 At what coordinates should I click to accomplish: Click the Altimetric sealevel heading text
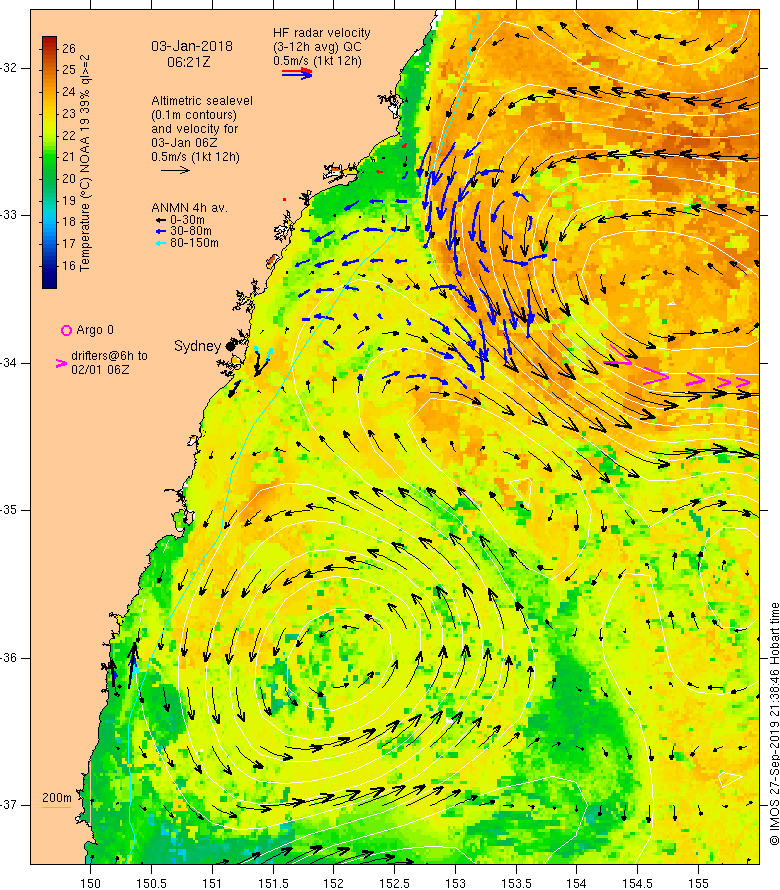click(202, 100)
